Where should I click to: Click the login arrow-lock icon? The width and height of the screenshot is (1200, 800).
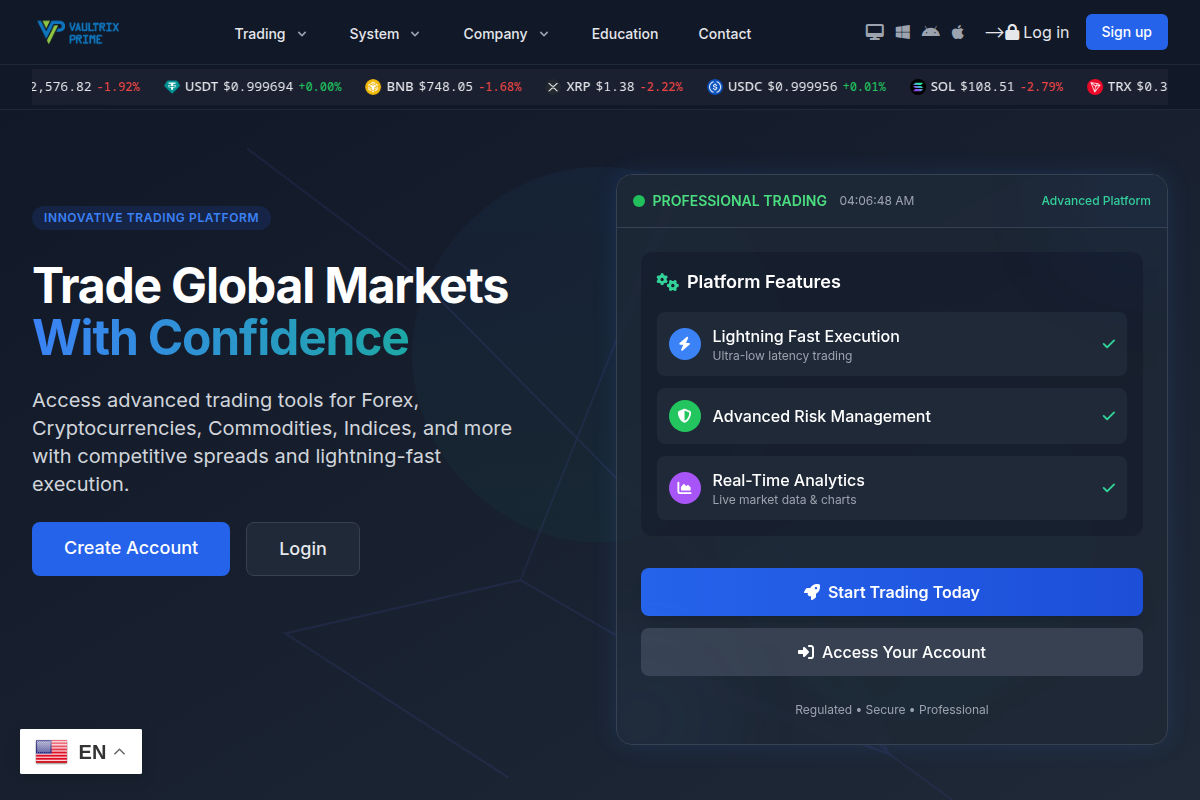[x=1002, y=32]
